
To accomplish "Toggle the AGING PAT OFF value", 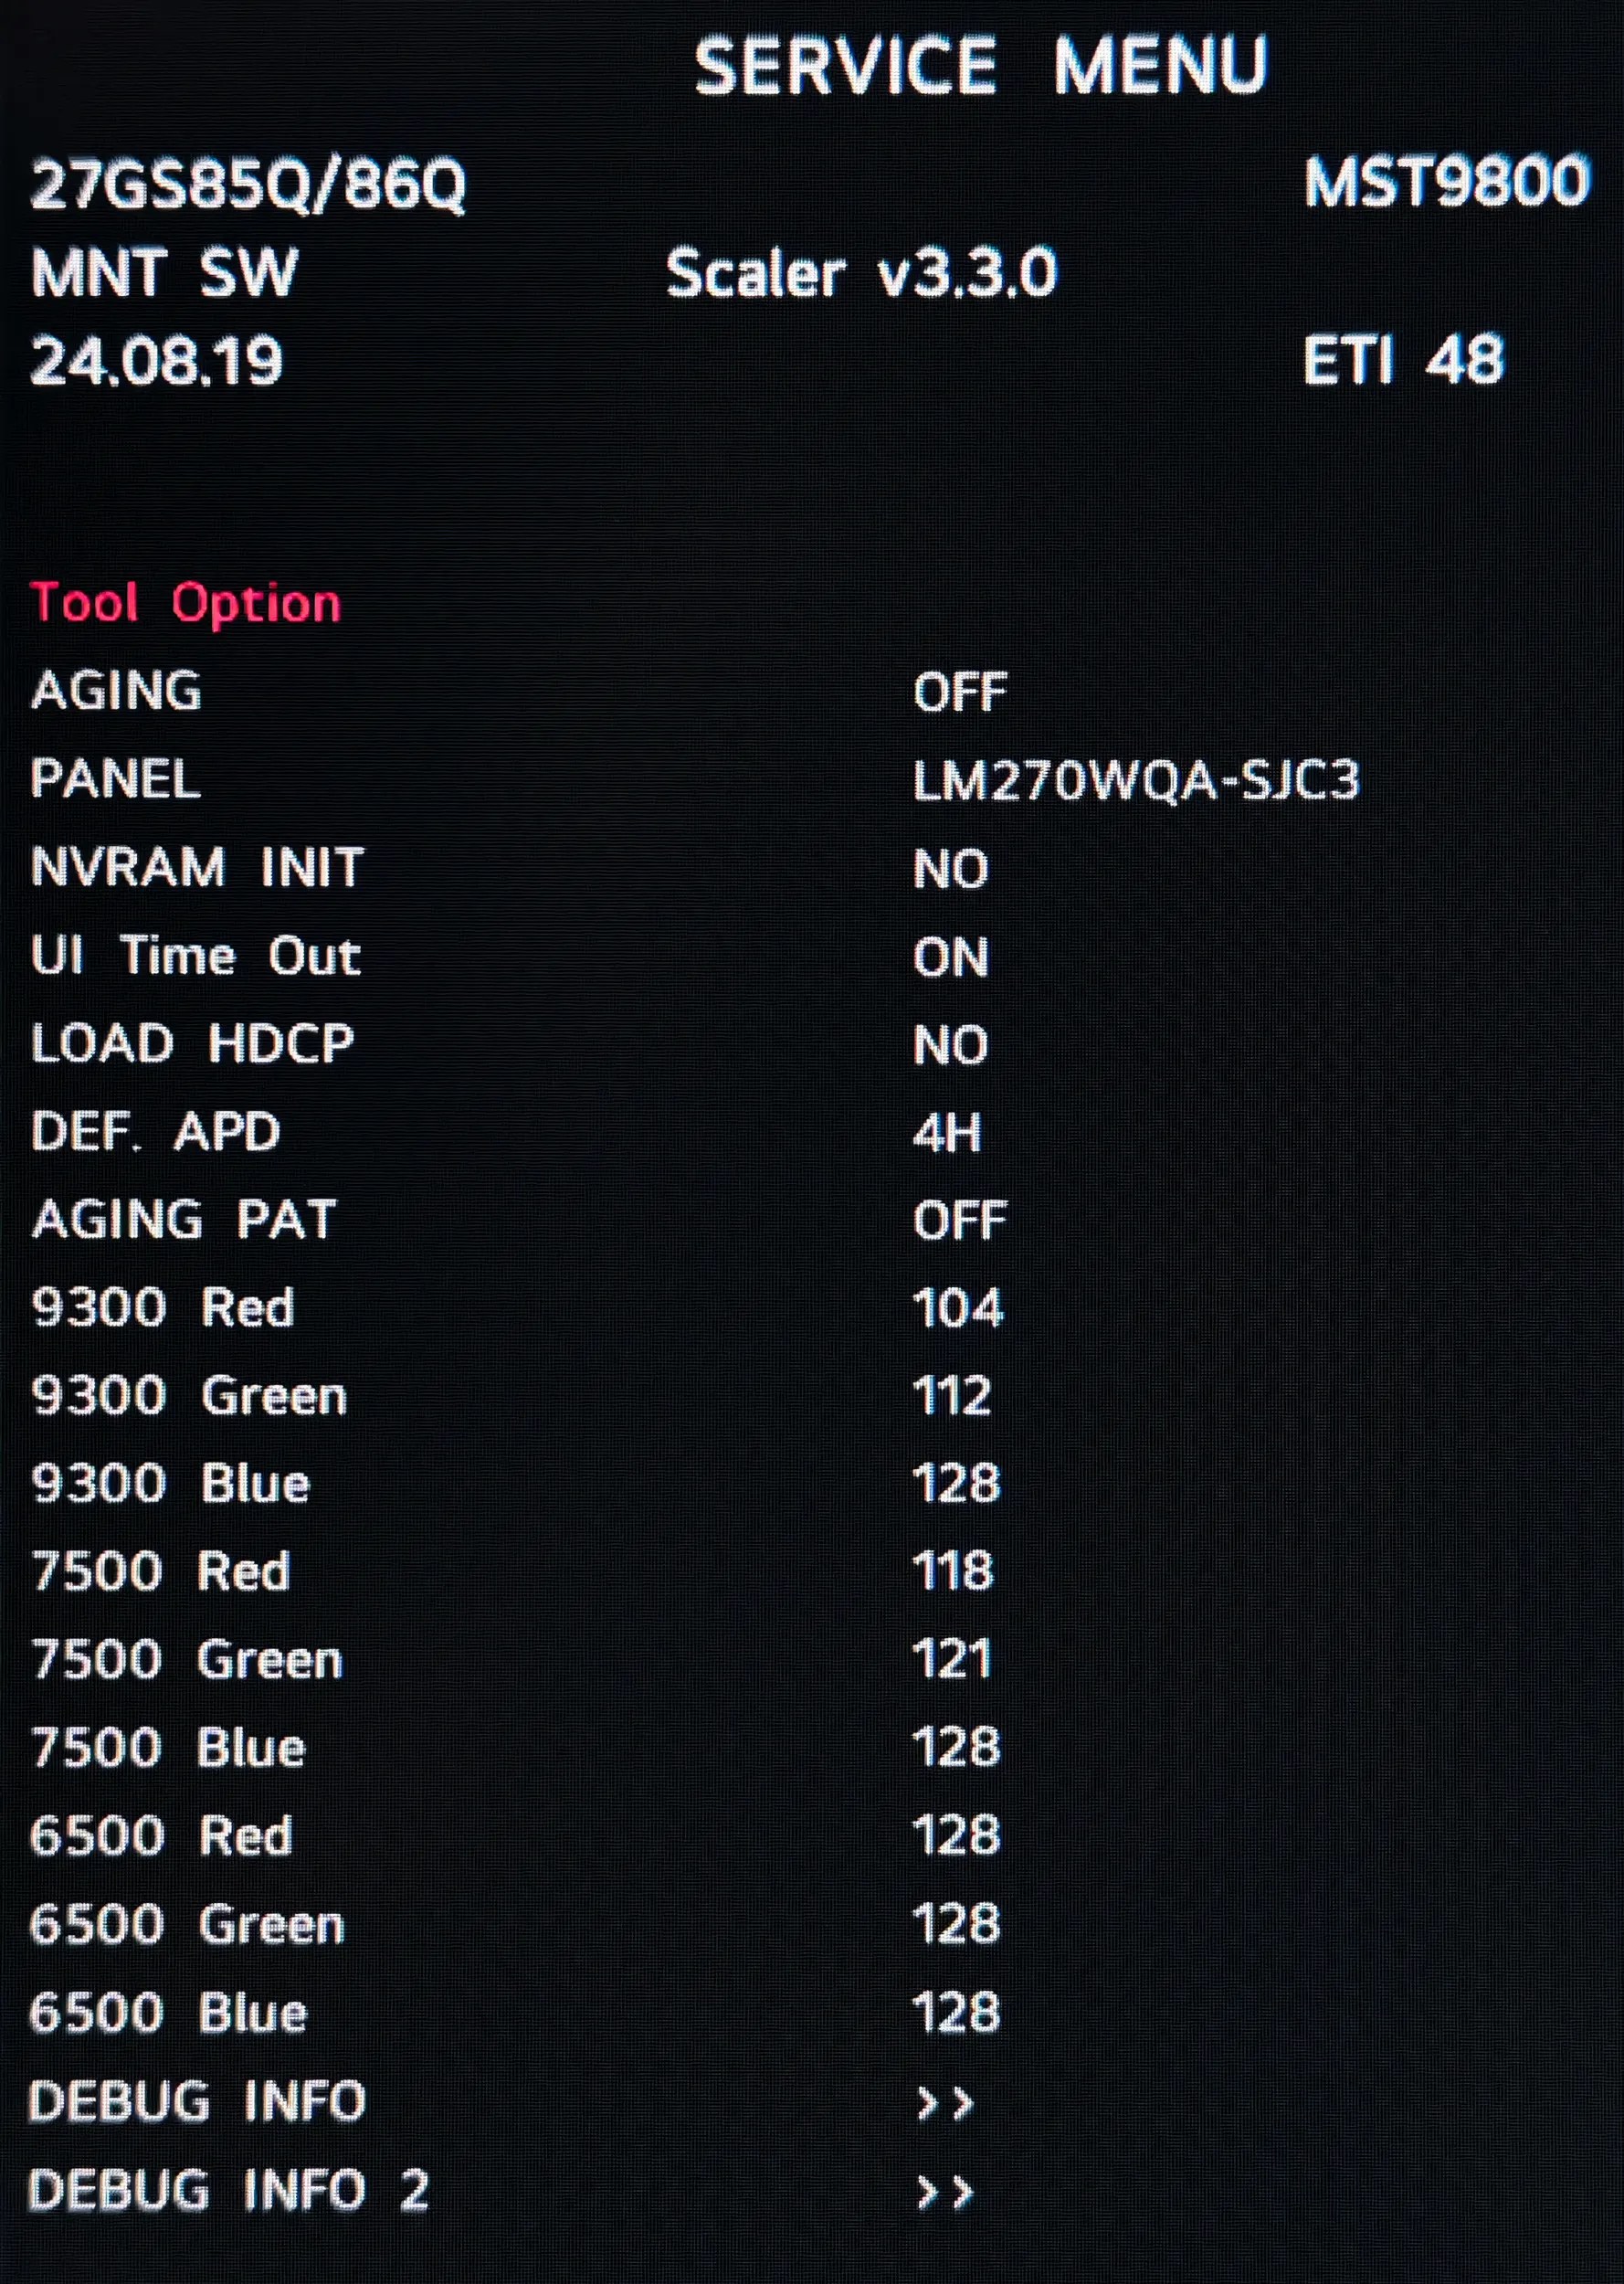I will [959, 1221].
